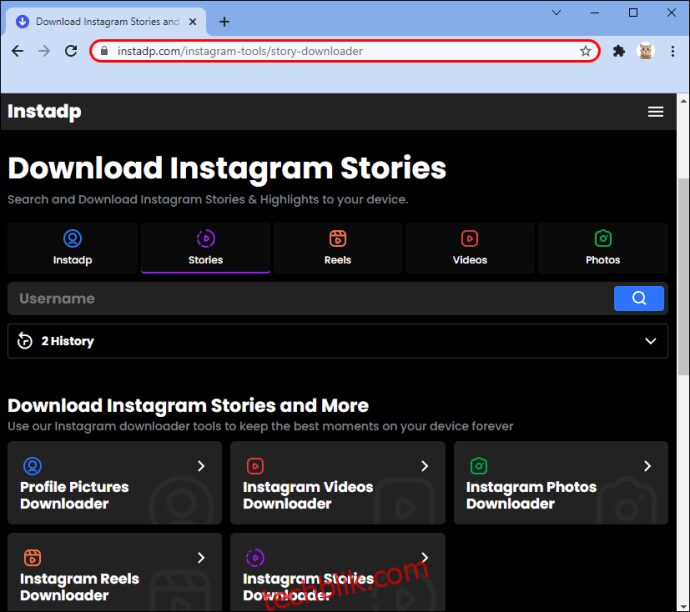
Task: Open Instagram Photos Downloader card
Action: click(x=561, y=483)
